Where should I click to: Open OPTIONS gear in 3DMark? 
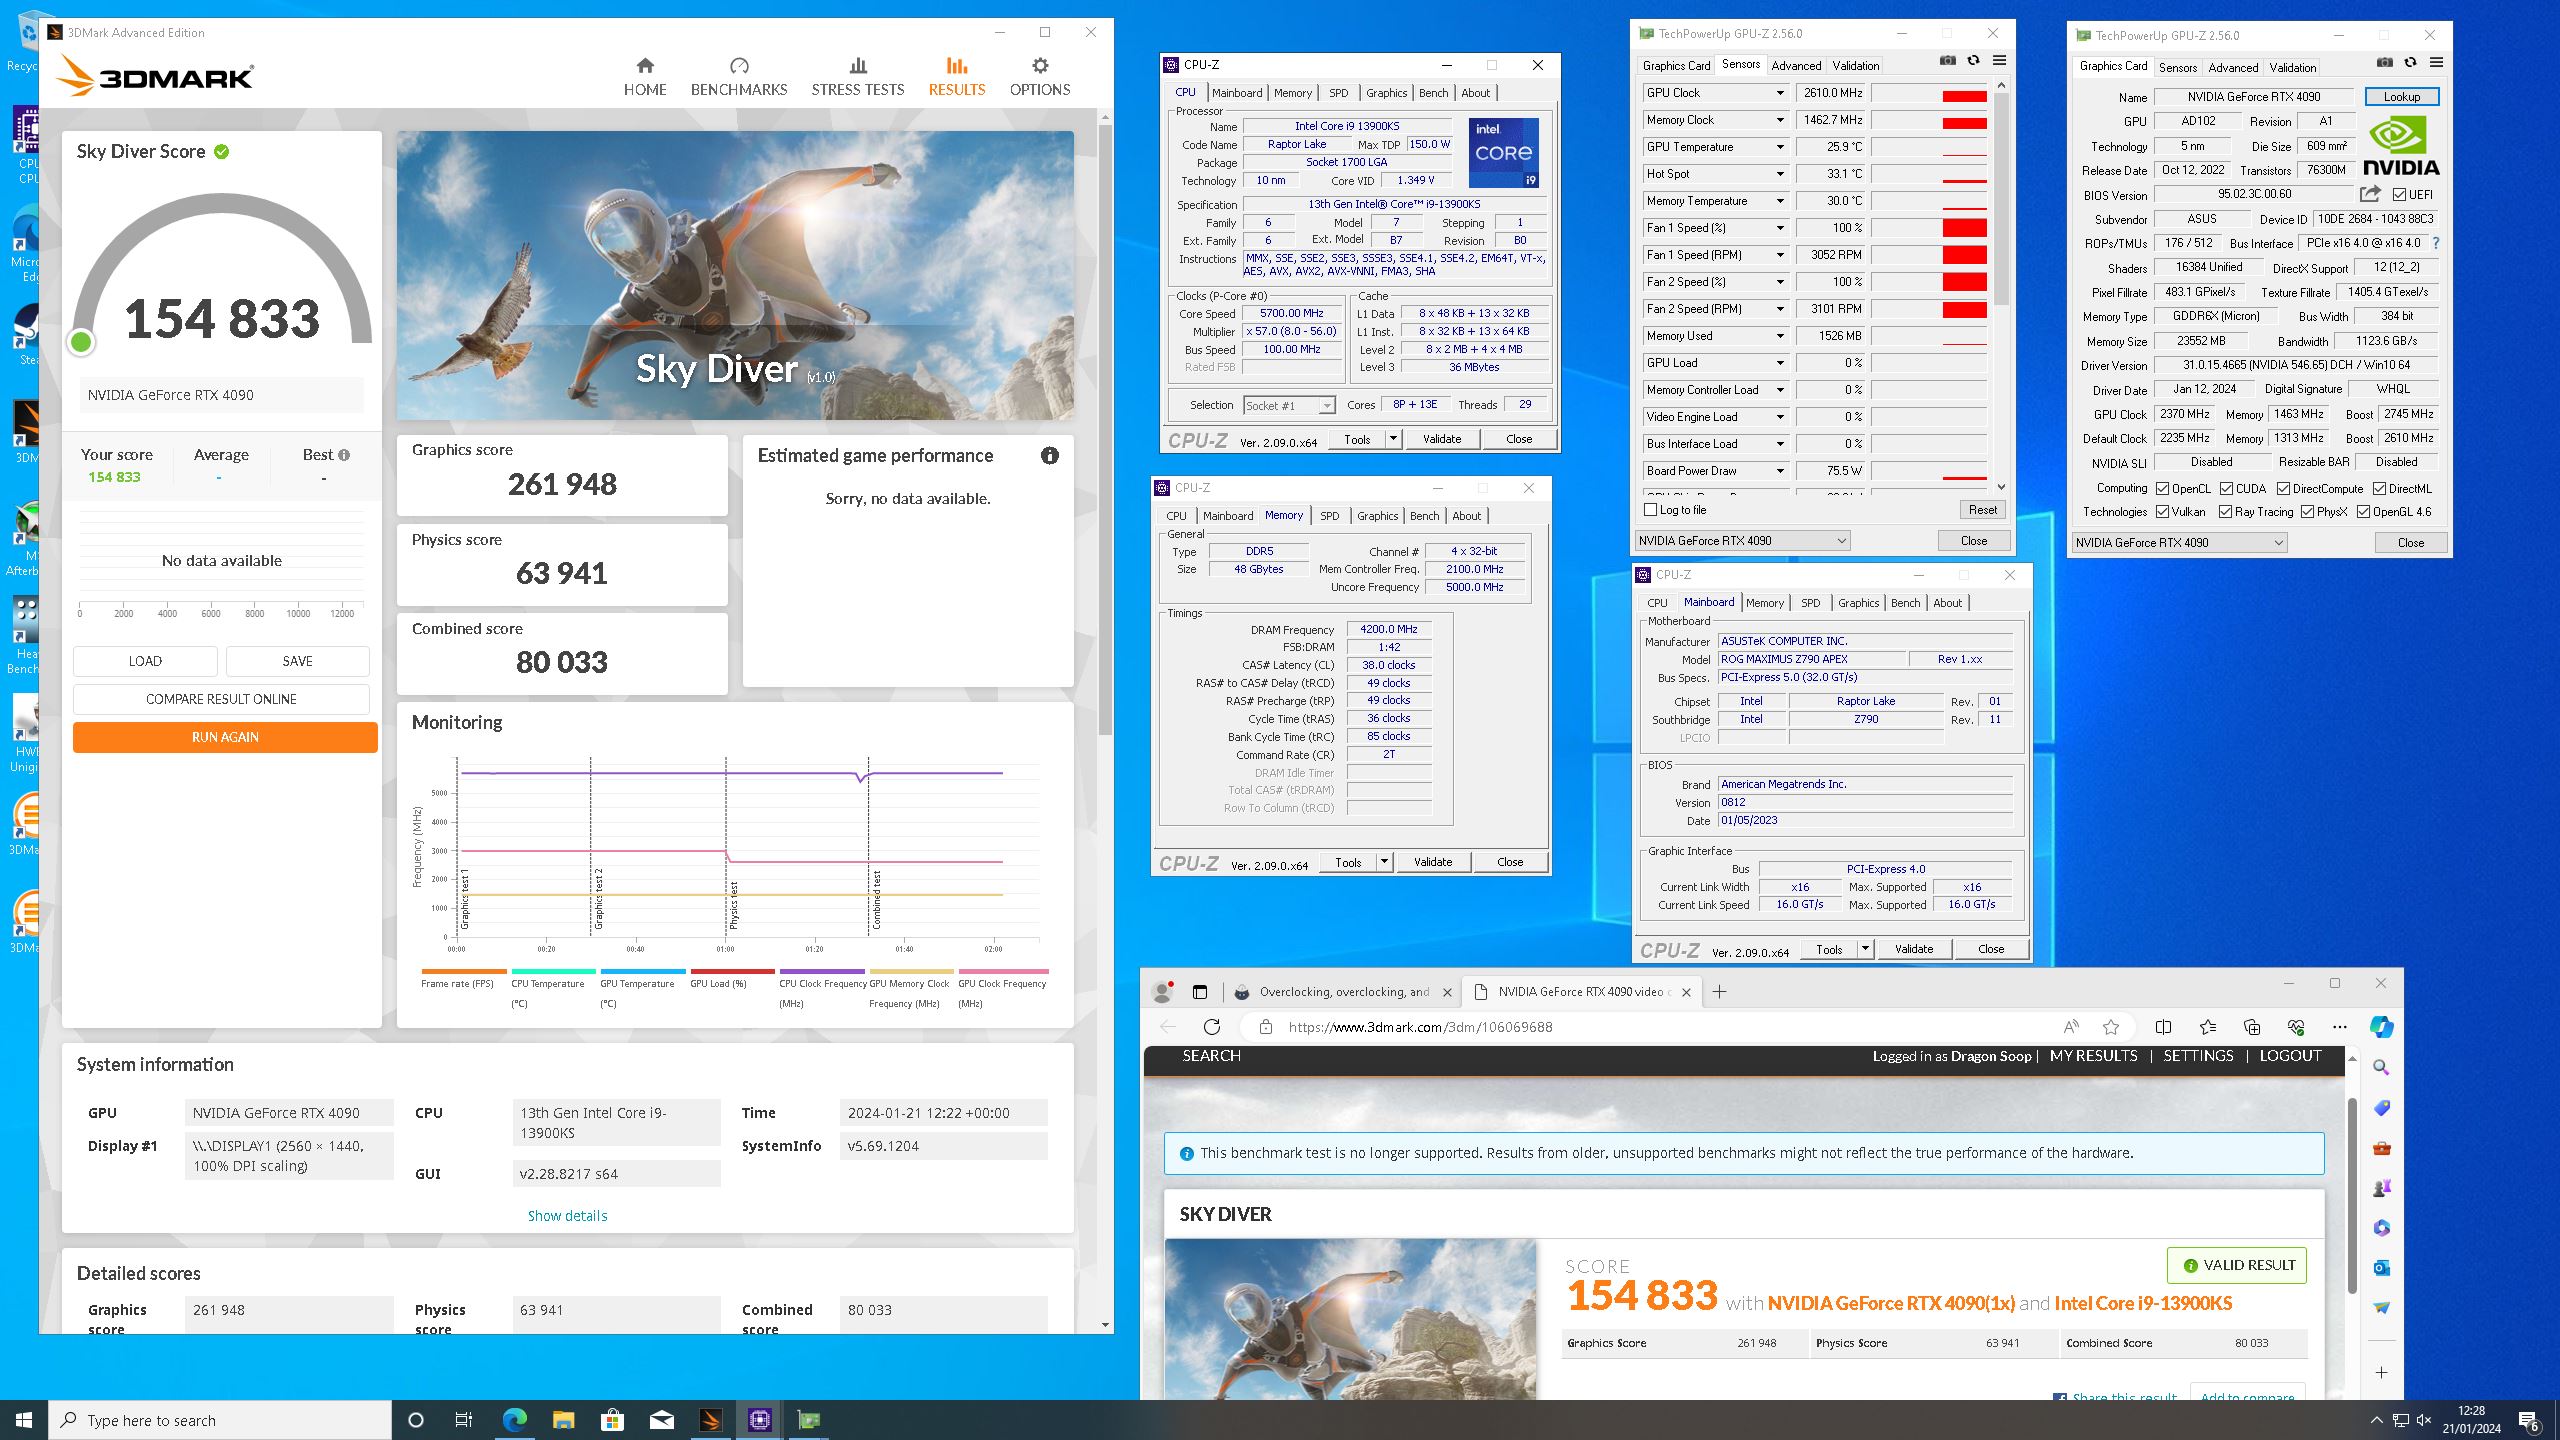(x=1040, y=77)
